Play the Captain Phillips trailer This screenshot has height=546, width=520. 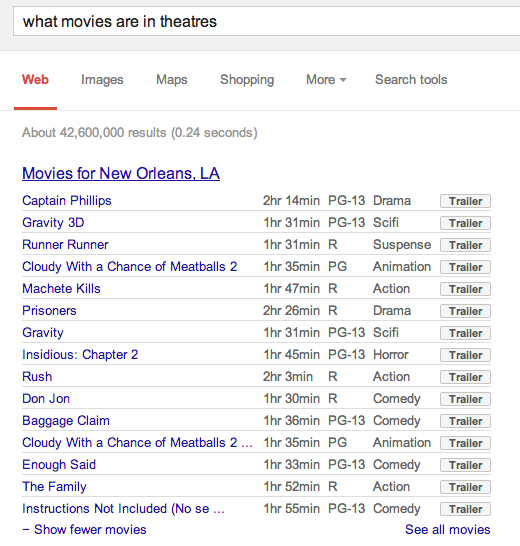(x=465, y=201)
